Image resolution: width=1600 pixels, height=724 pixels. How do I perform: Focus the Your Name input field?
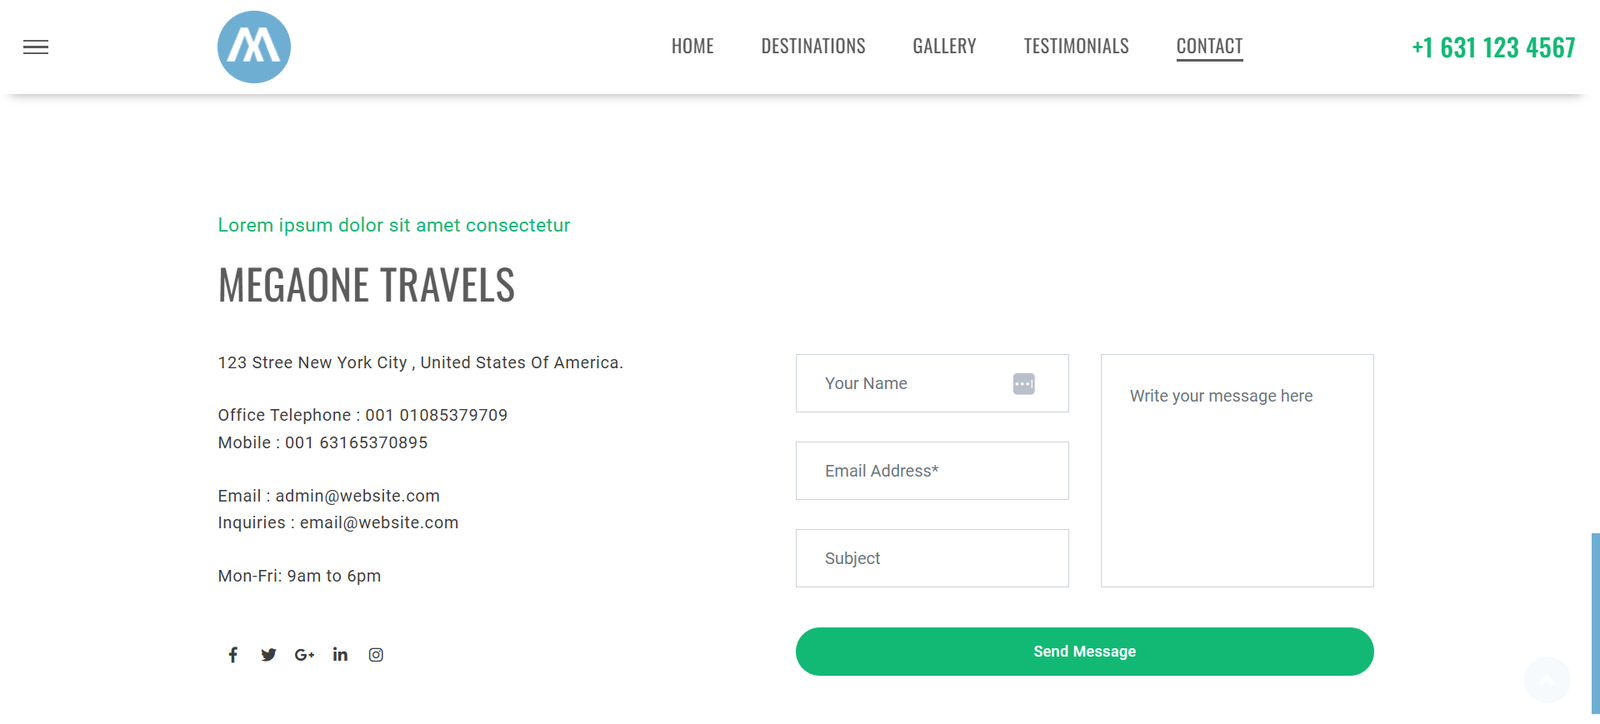point(932,383)
